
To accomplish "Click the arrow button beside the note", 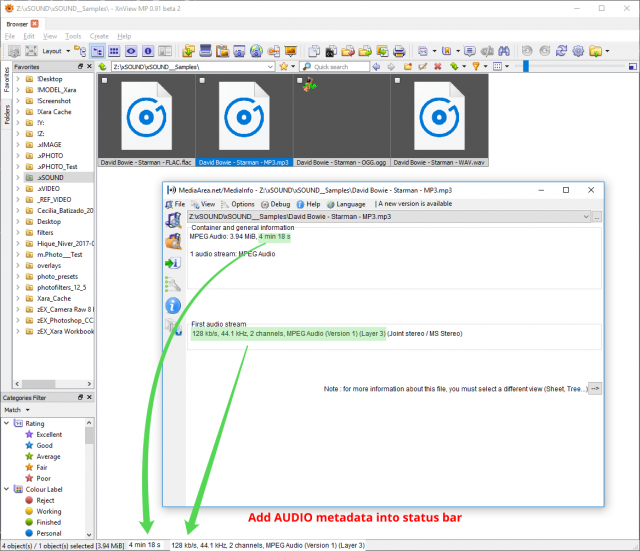I will point(595,389).
